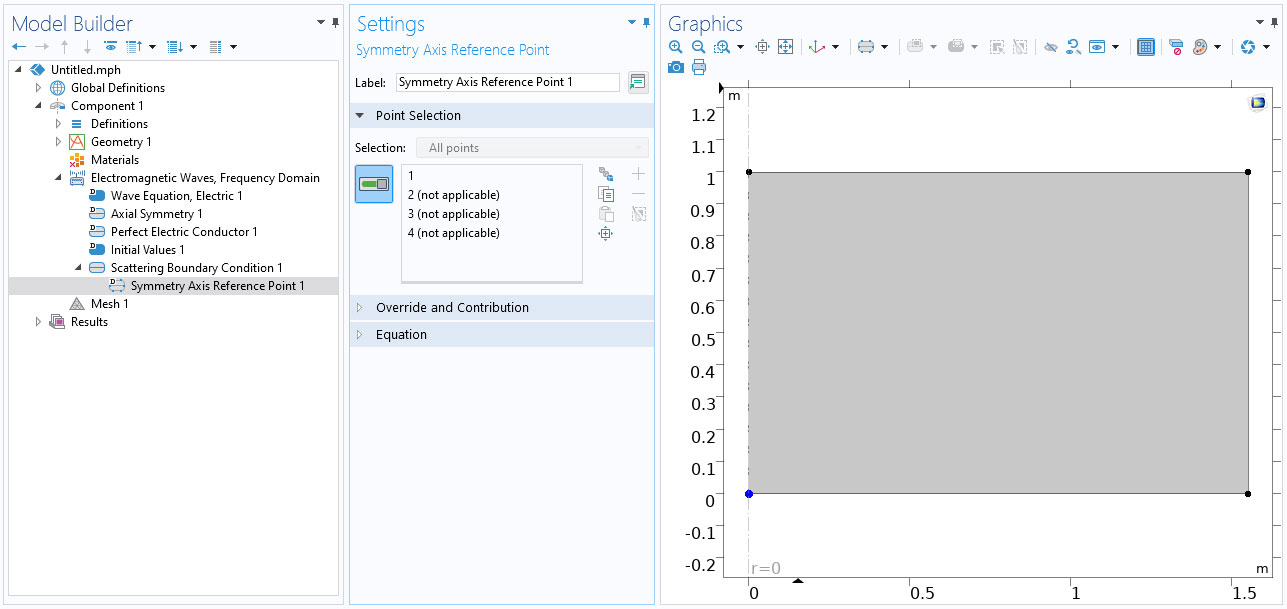Expand the Override and Contribution section

click(x=452, y=307)
